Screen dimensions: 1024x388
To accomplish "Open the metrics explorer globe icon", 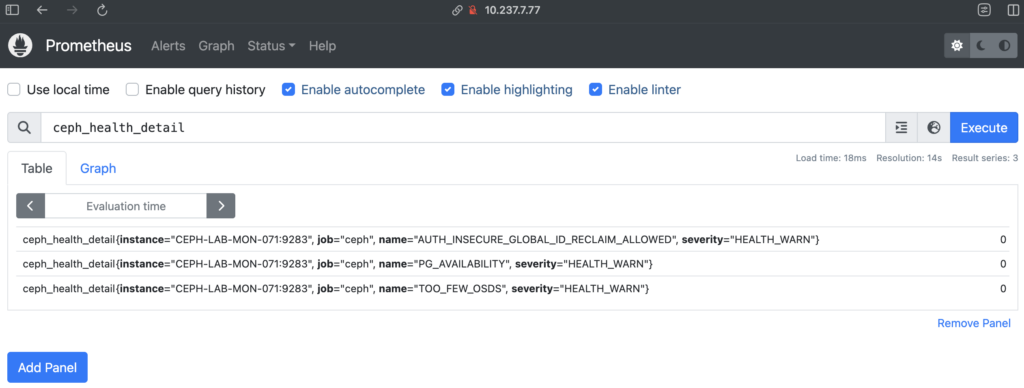I will [934, 127].
